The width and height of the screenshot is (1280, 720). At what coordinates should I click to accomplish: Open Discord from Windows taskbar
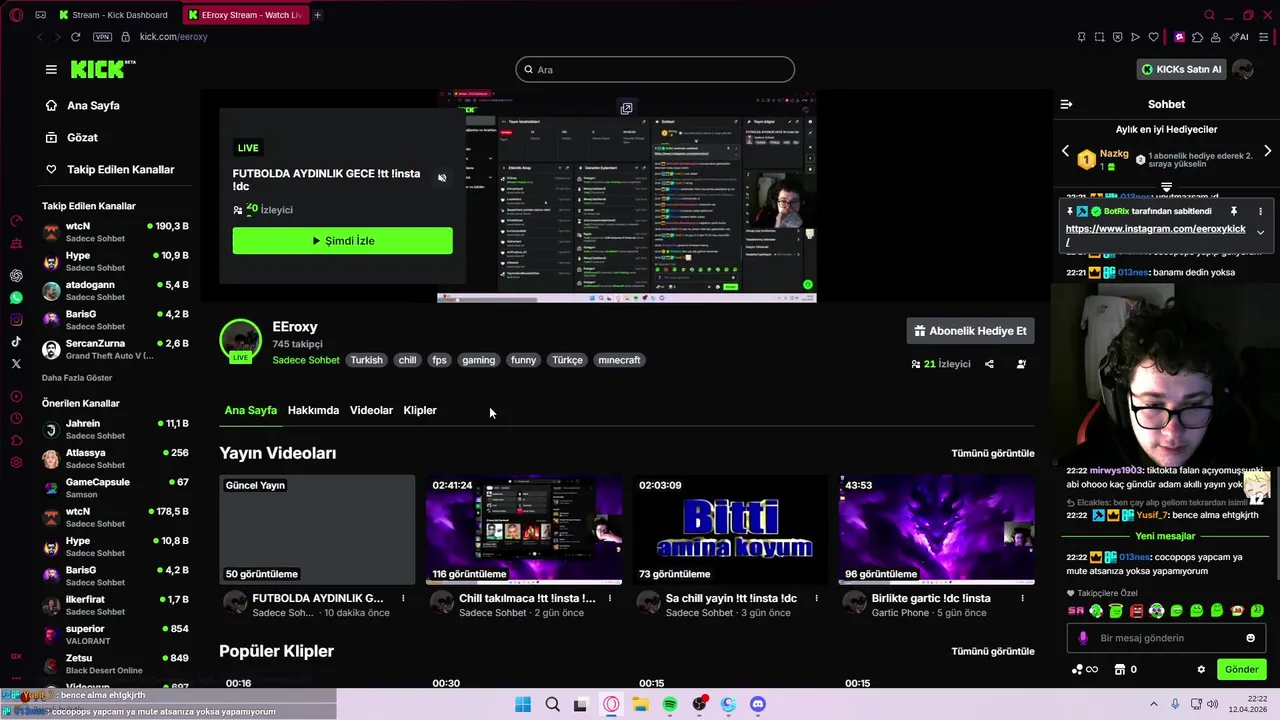click(x=757, y=704)
